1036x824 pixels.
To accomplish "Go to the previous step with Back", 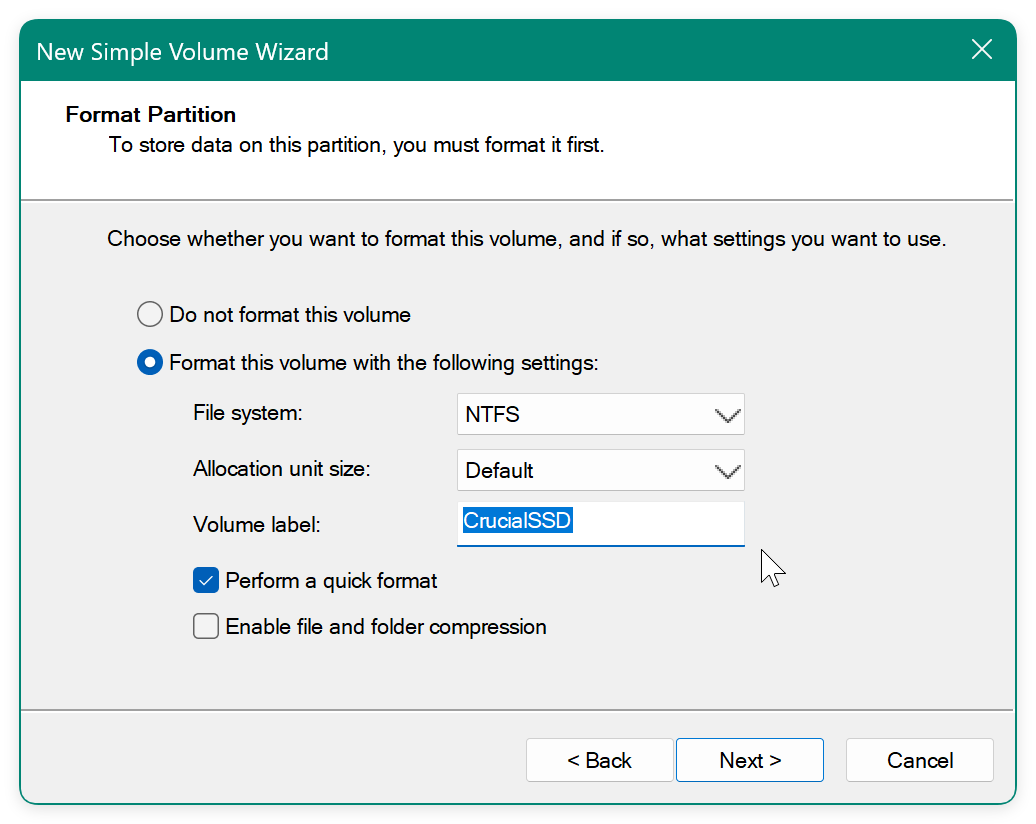I will [599, 760].
